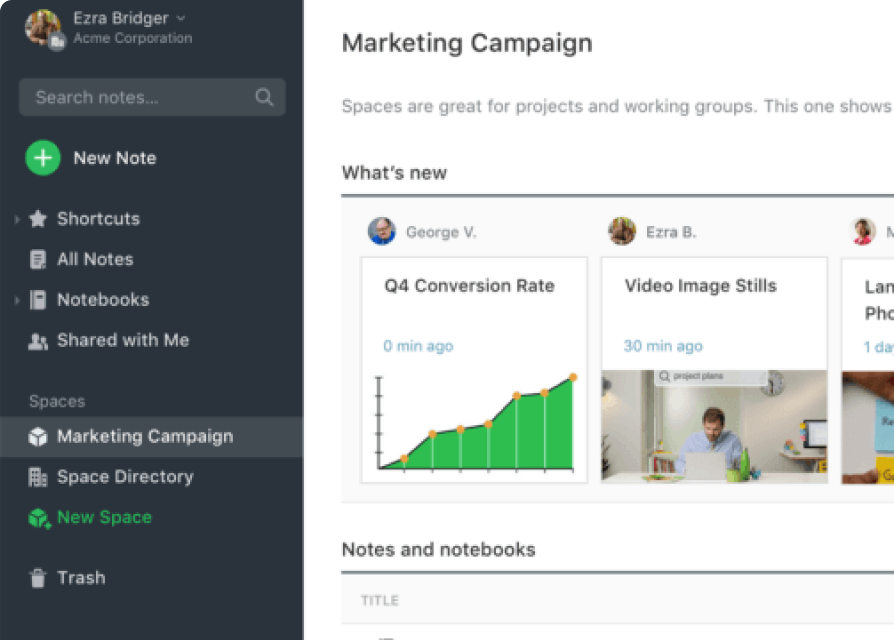894x640 pixels.
Task: Open Shortcuts in the sidebar
Action: [98, 219]
